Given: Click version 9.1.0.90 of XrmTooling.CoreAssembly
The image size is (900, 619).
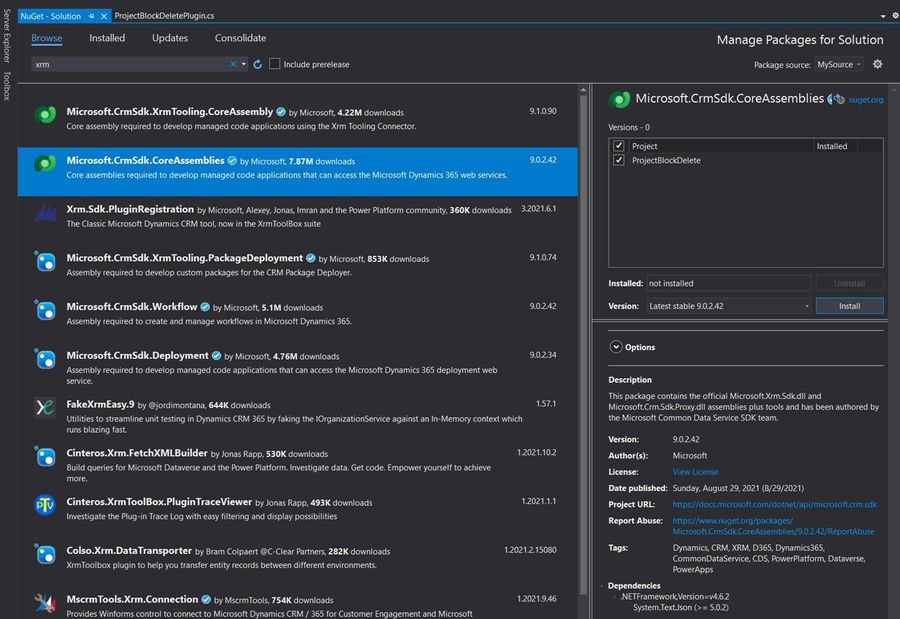Looking at the screenshot, I should pos(542,111).
